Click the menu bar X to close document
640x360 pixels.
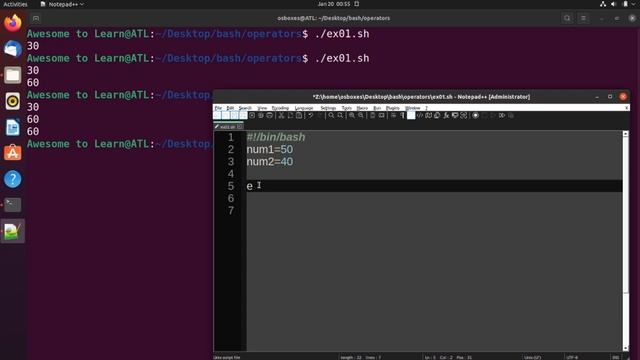click(x=627, y=108)
